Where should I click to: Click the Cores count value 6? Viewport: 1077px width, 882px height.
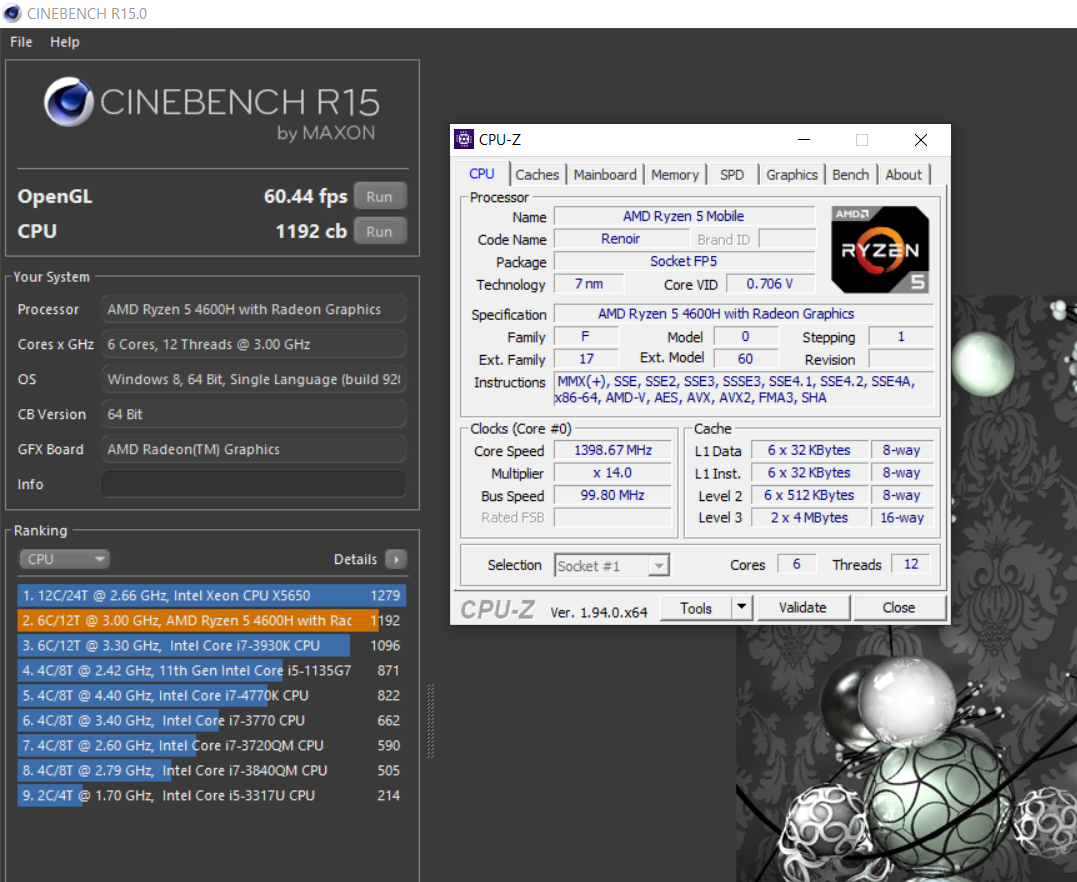[x=797, y=564]
